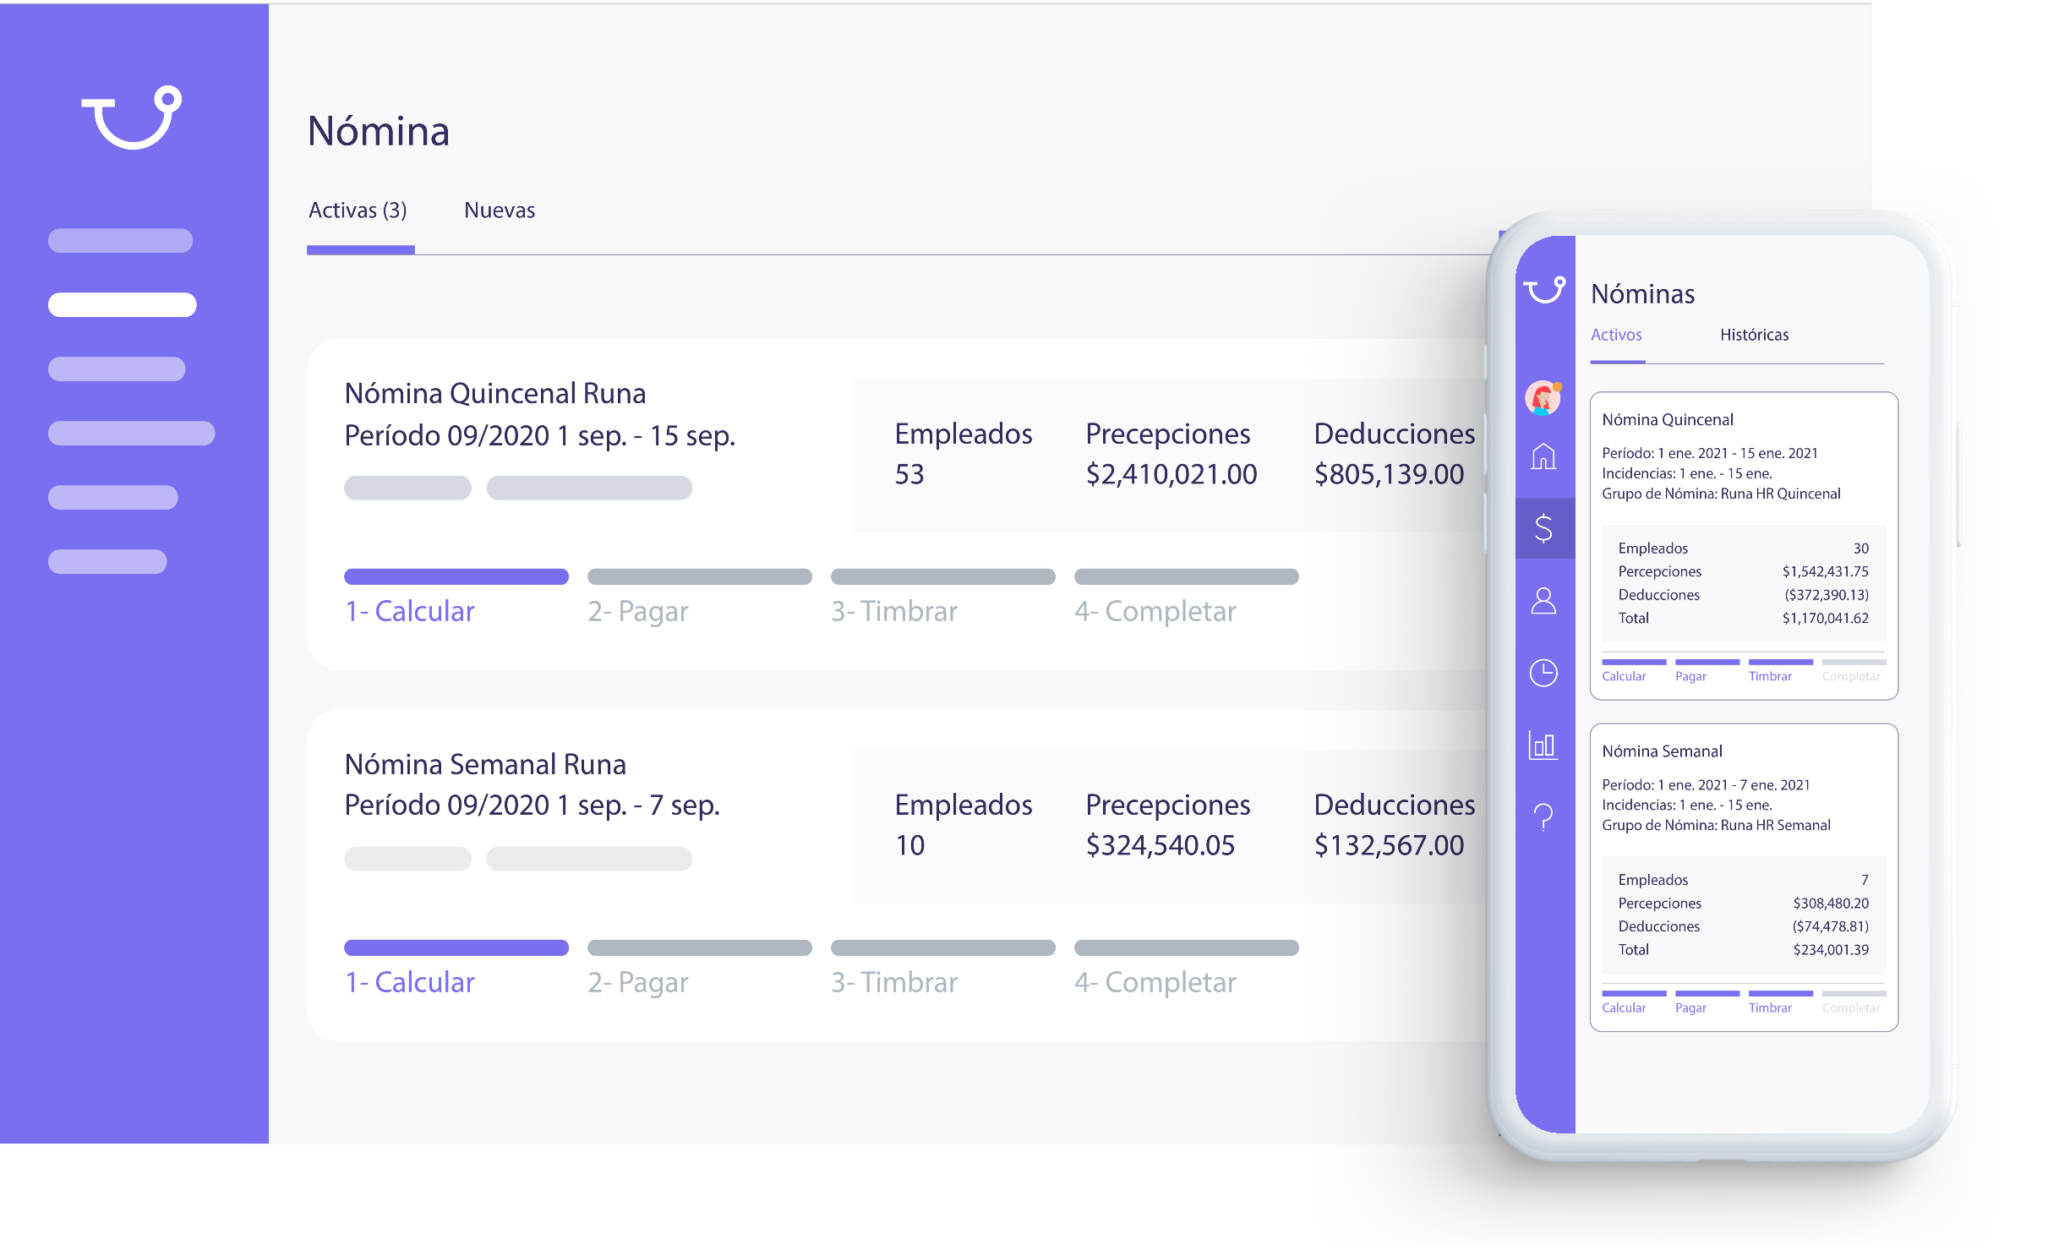The height and width of the screenshot is (1245, 2048).
Task: Click 4- Completar step of Nómina Semanal Runa
Action: pos(1155,982)
